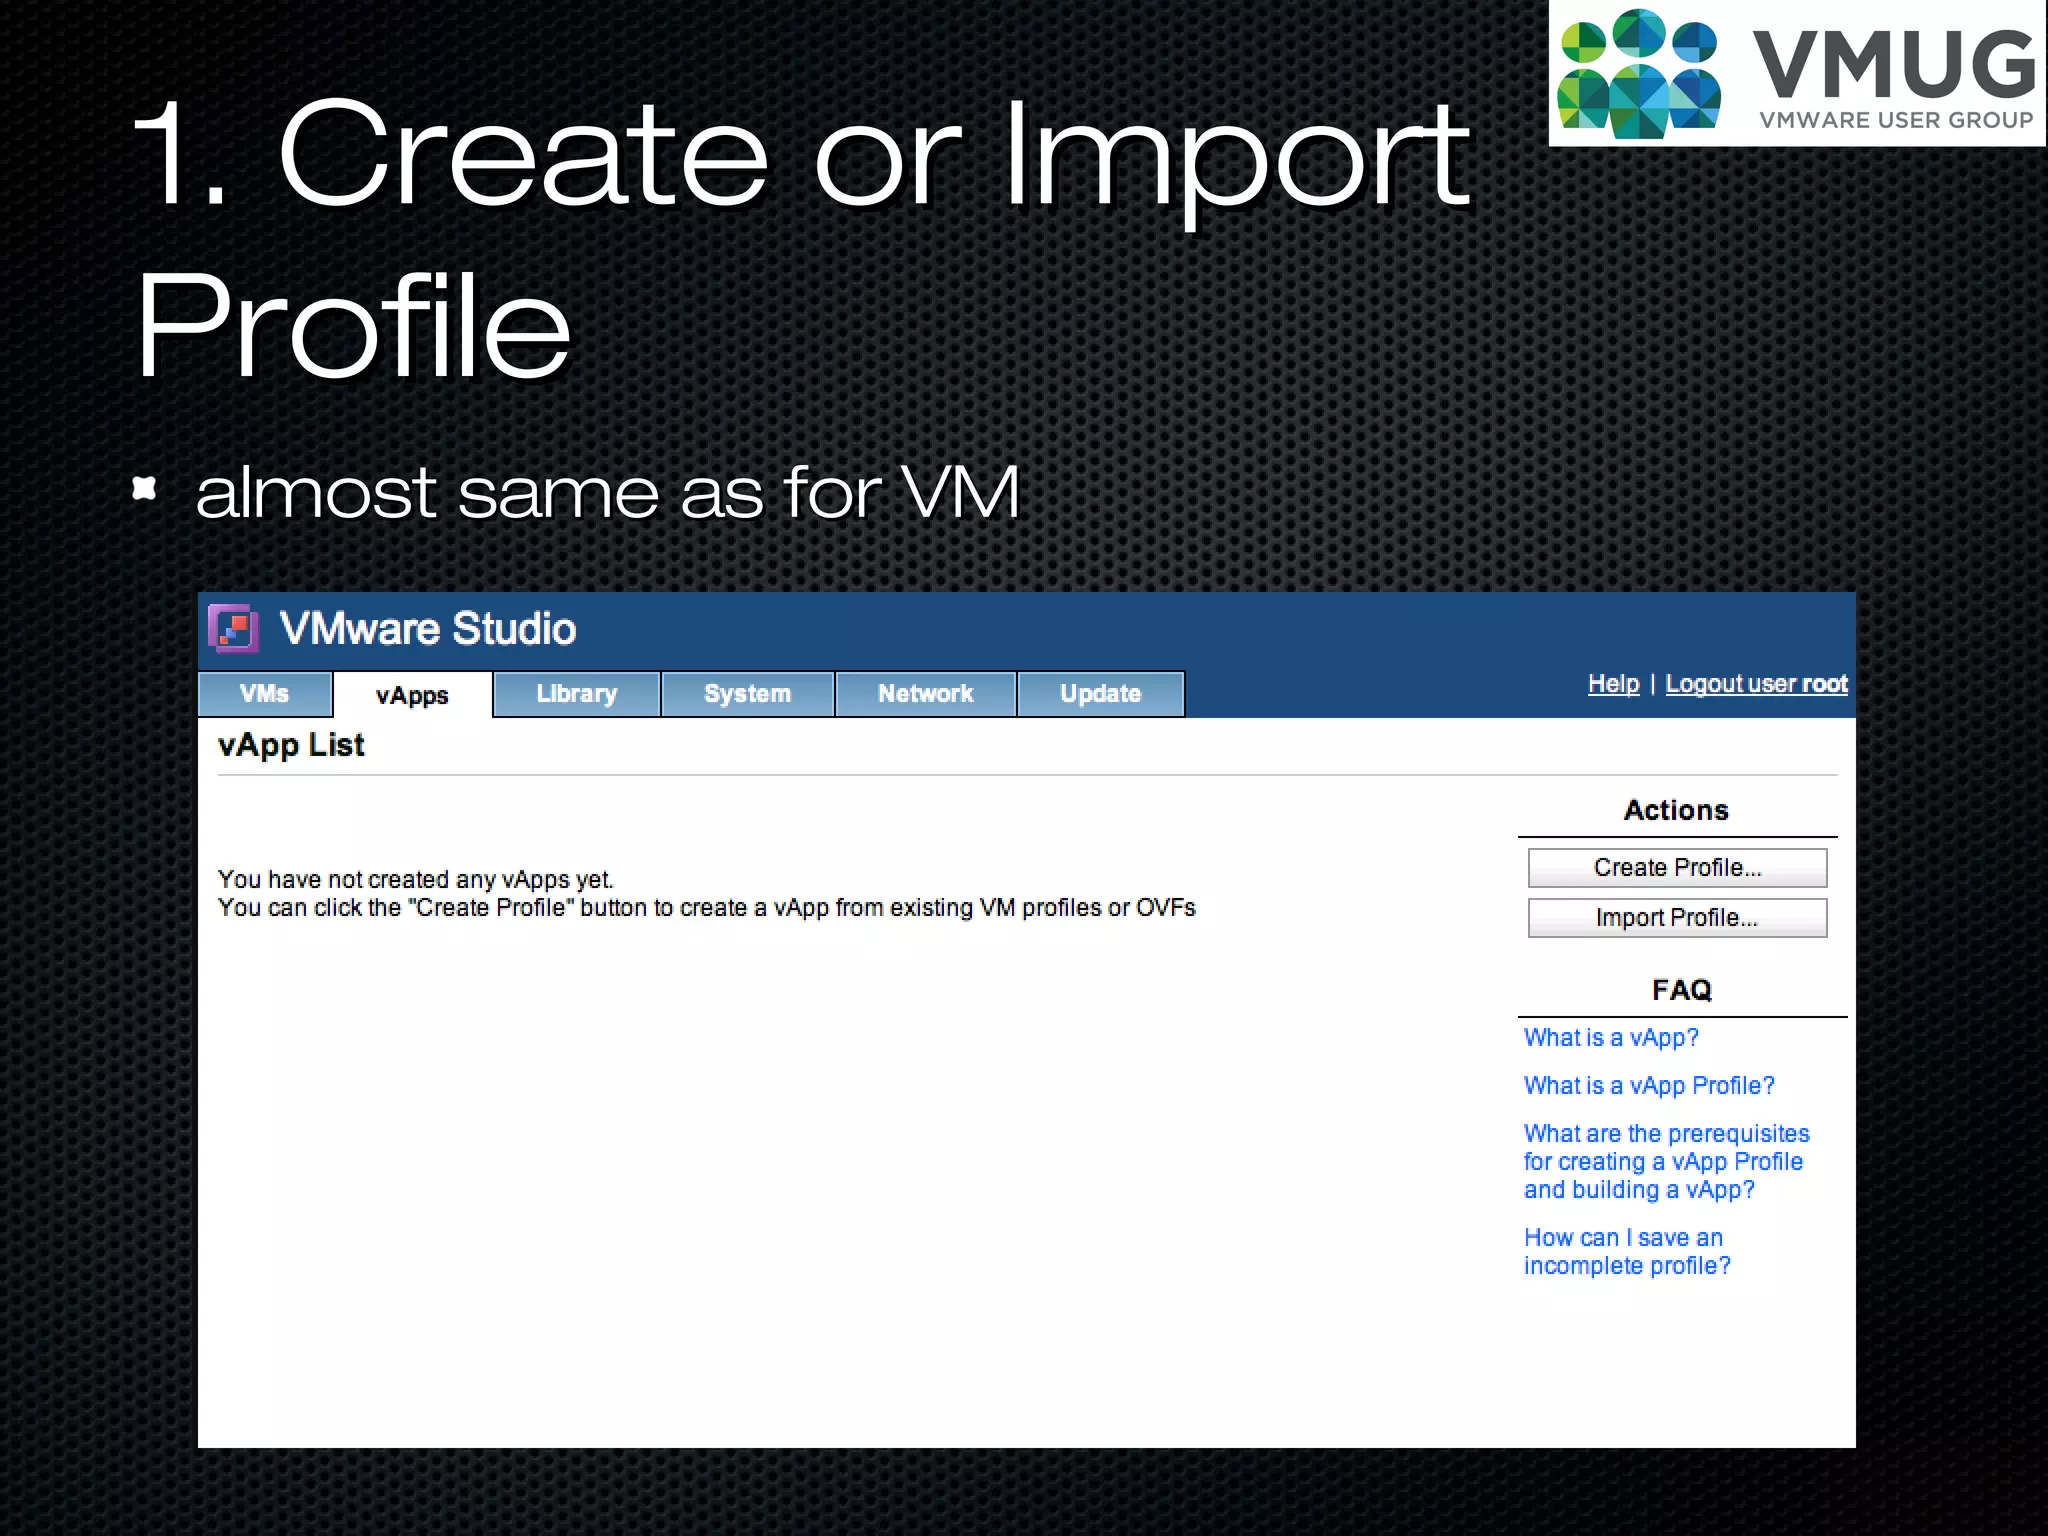
Task: Open the Help link
Action: tap(1613, 684)
